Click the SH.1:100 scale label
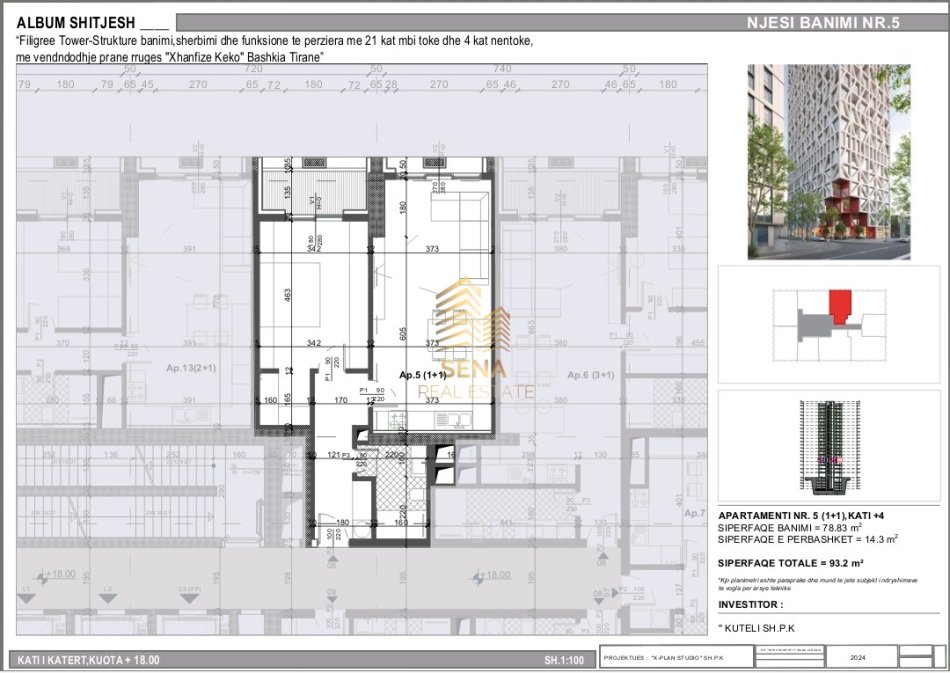This screenshot has width=950, height=673. (x=566, y=660)
